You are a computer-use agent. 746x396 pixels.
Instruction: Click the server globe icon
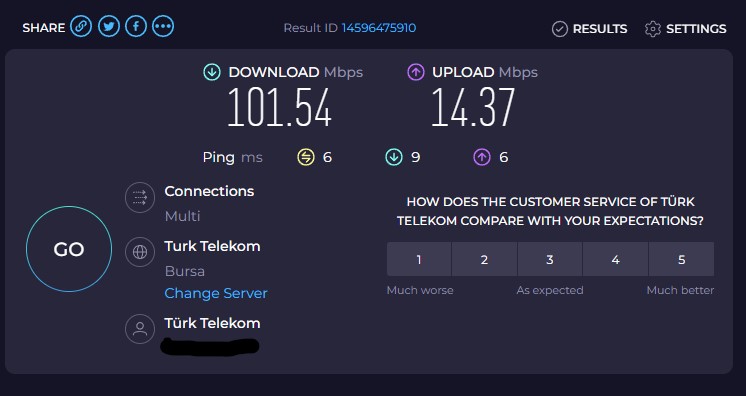(140, 252)
